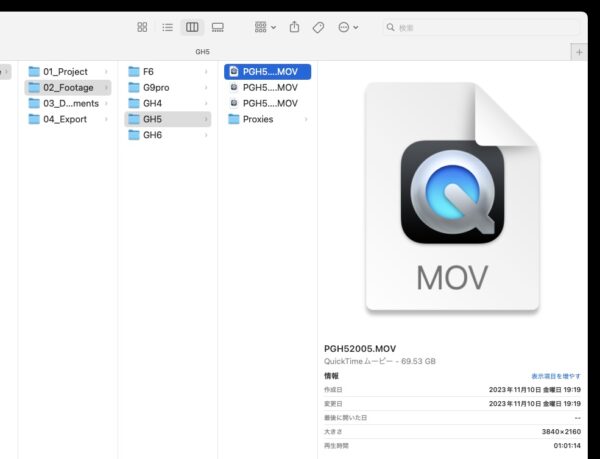Expand the 01_Project folder chevron
Image resolution: width=600 pixels, height=459 pixels.
click(x=106, y=72)
